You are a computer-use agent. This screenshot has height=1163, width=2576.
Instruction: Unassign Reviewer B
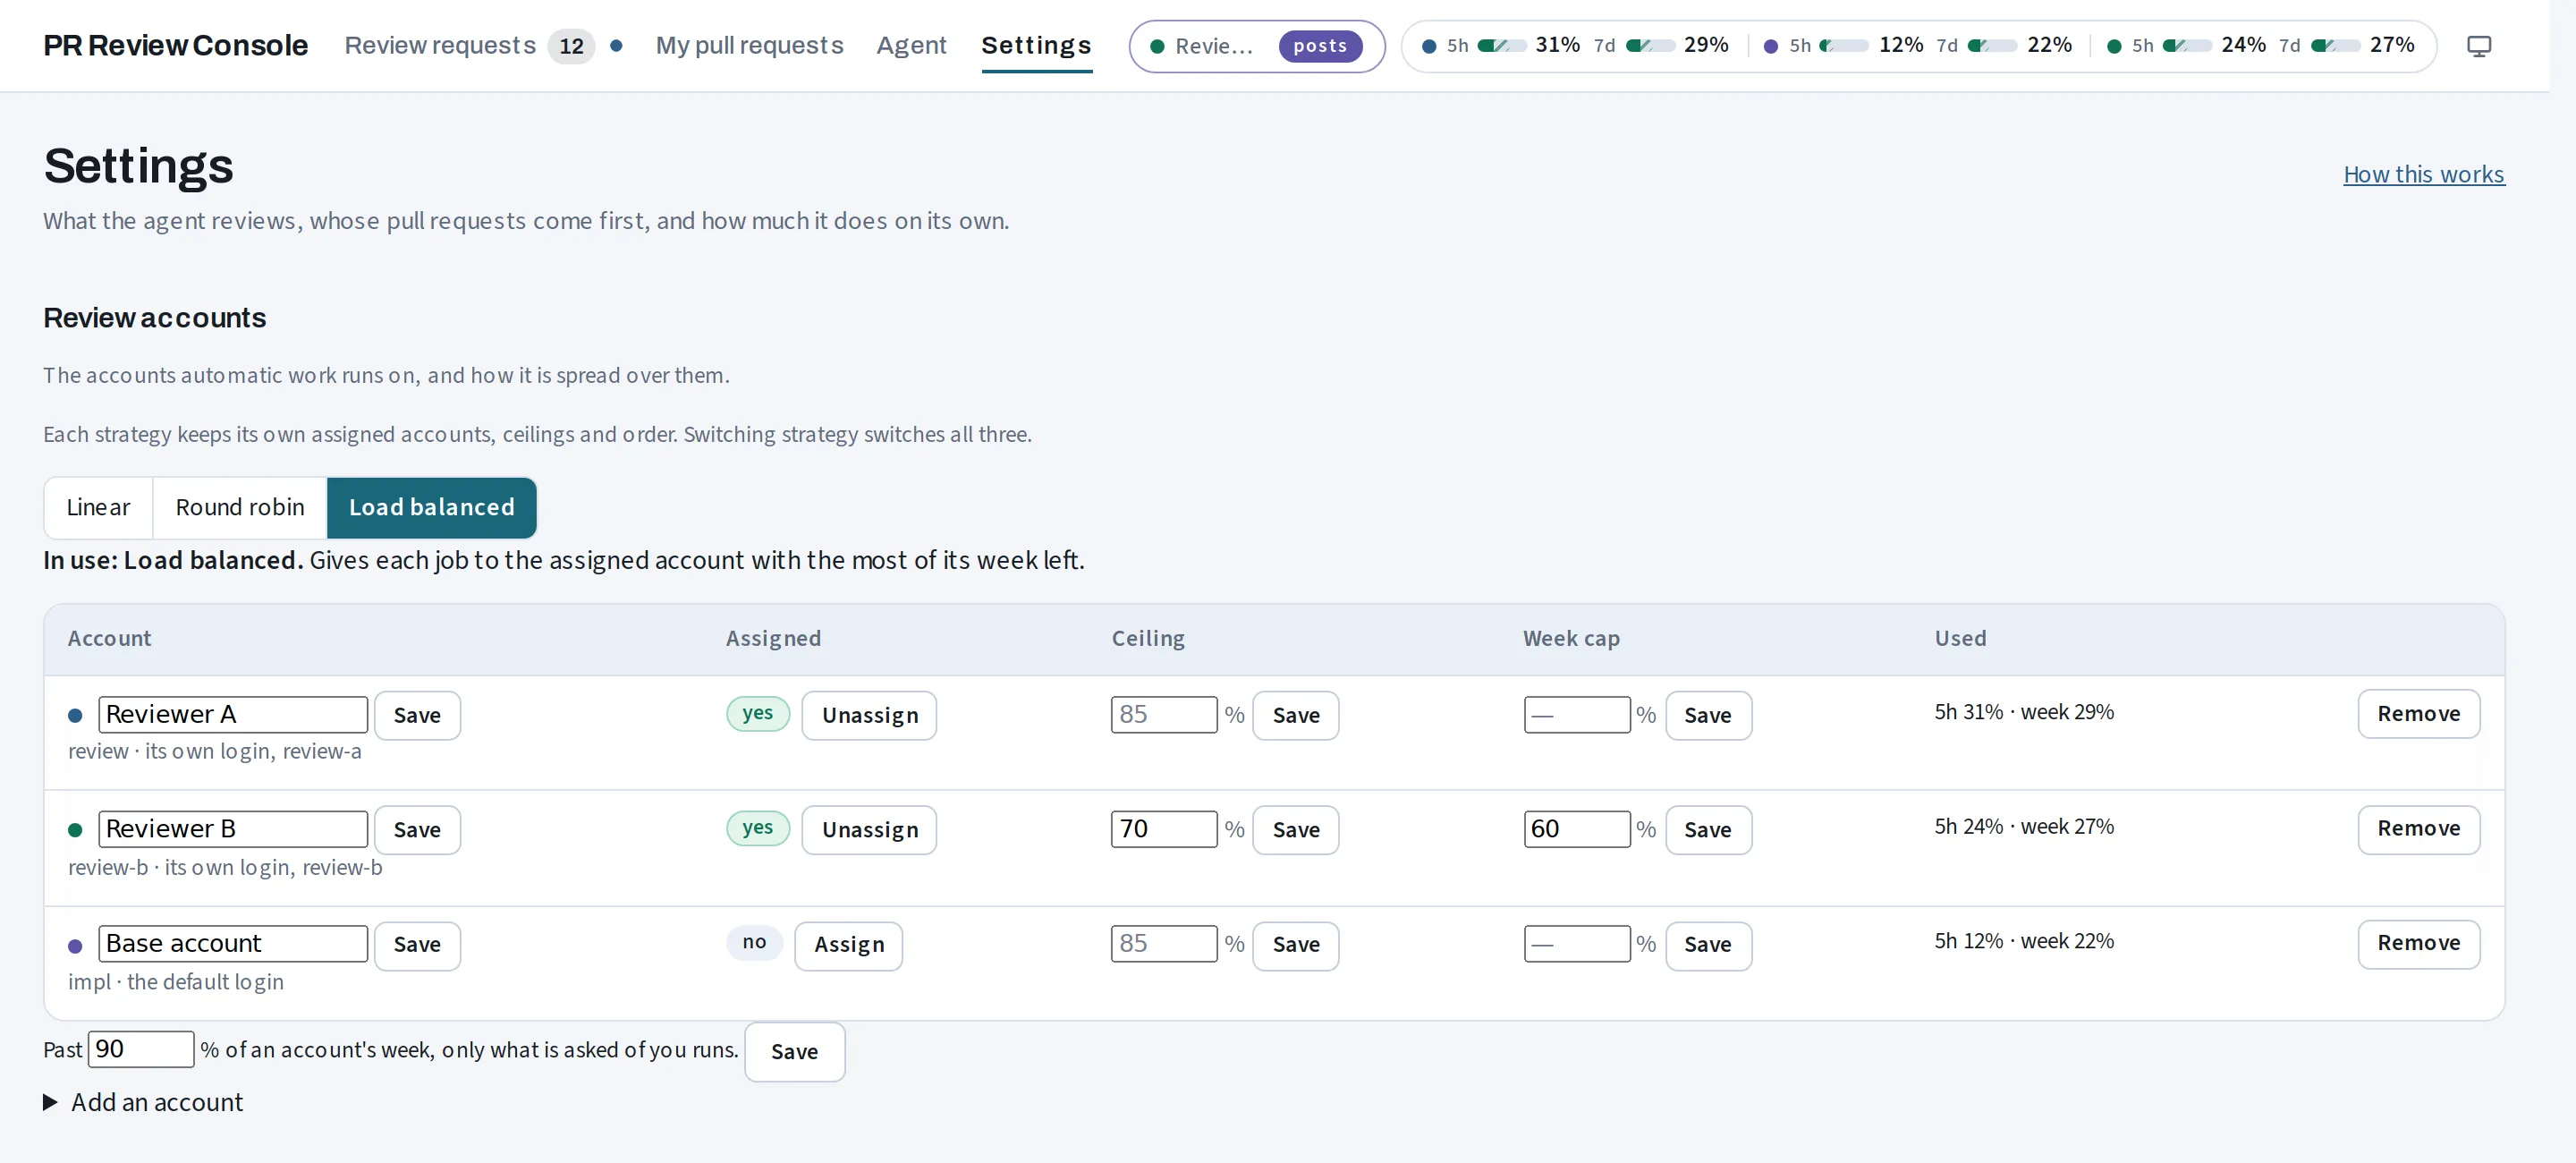(869, 830)
